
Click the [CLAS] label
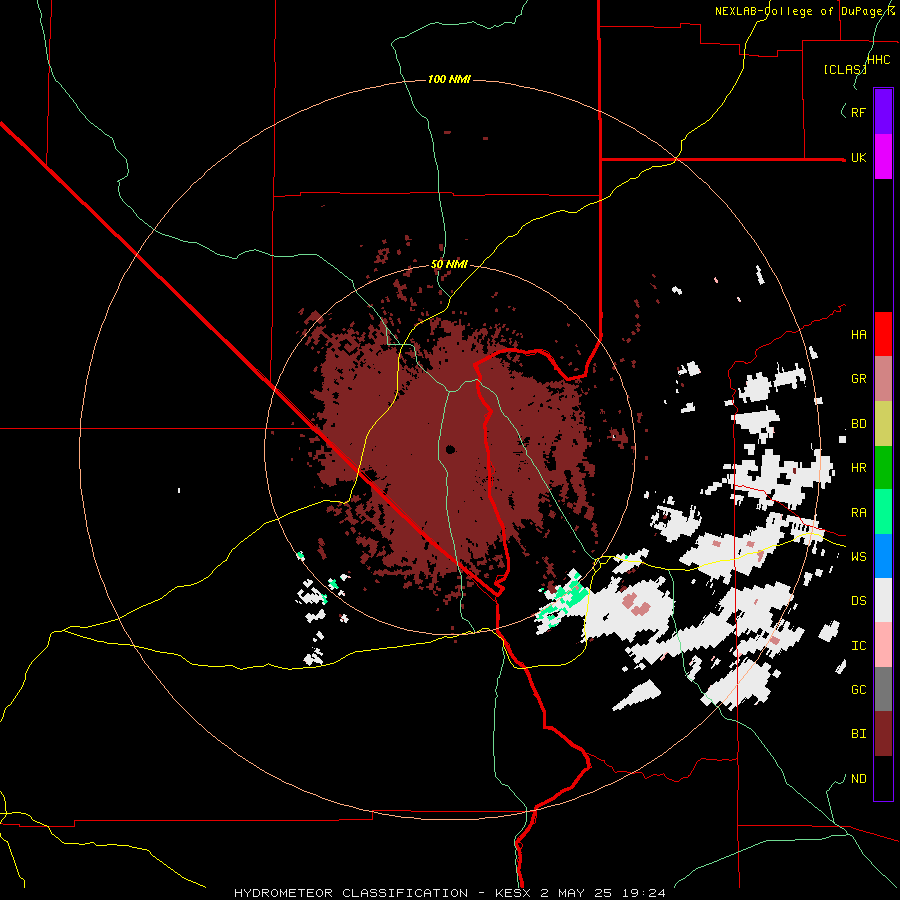pyautogui.click(x=845, y=69)
